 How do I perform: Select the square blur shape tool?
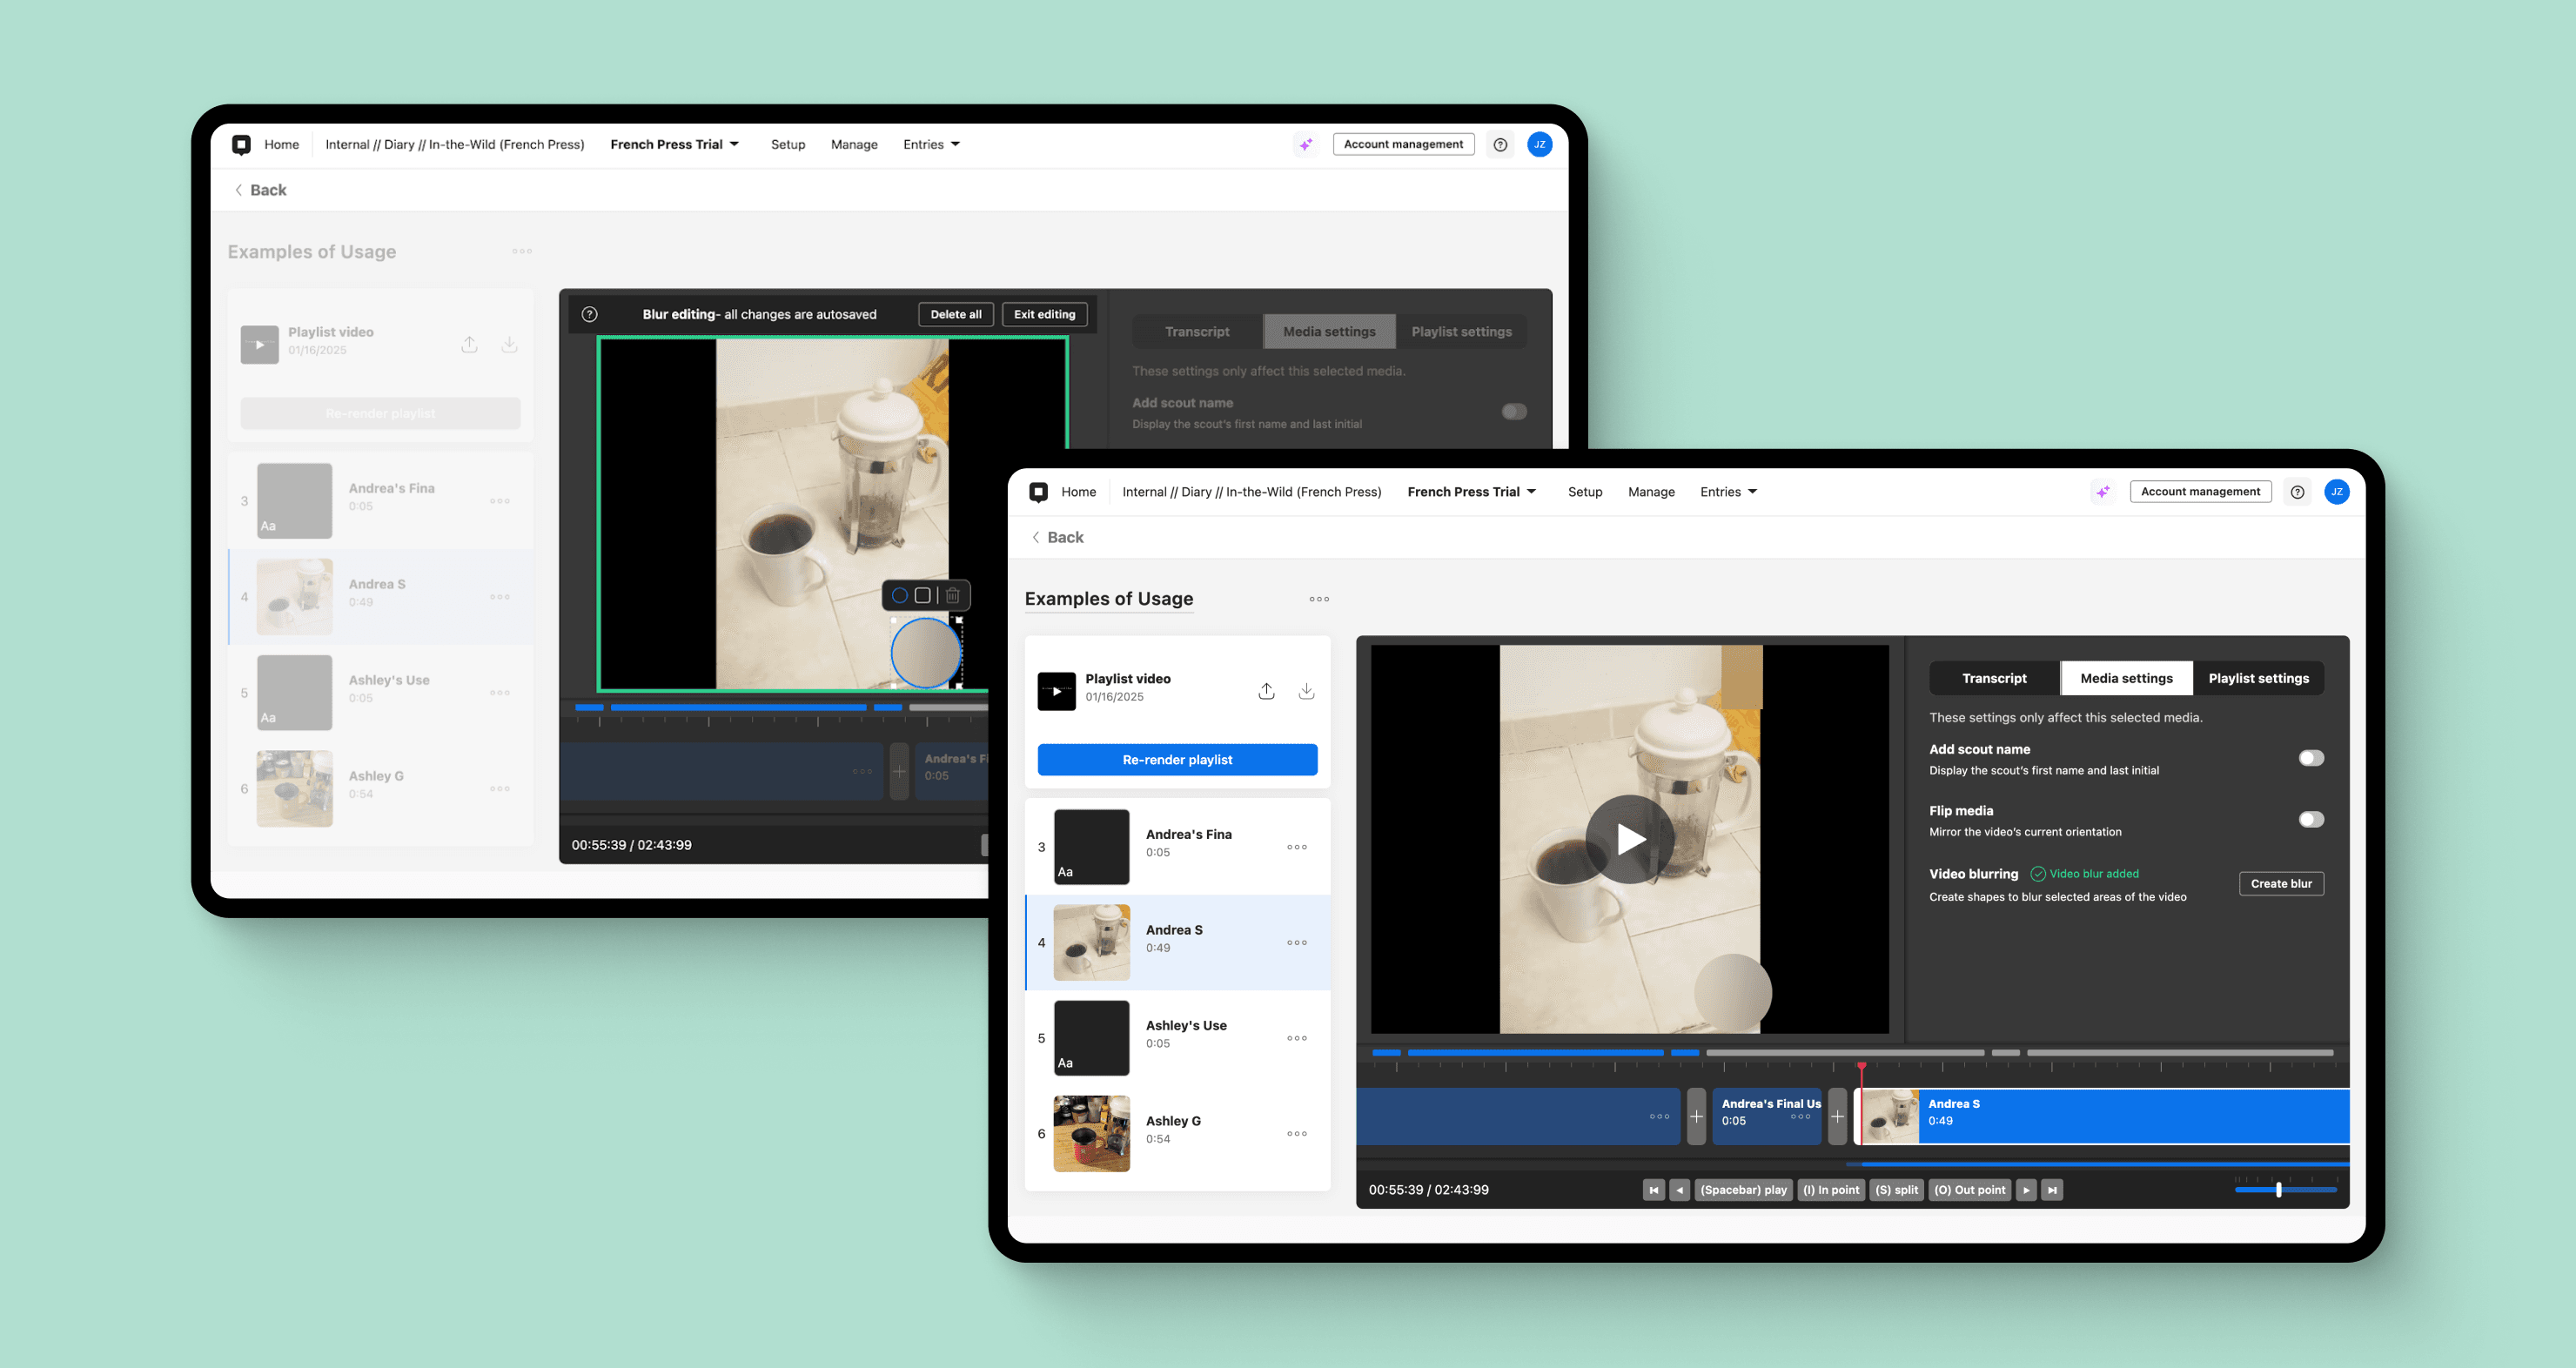[x=922, y=595]
